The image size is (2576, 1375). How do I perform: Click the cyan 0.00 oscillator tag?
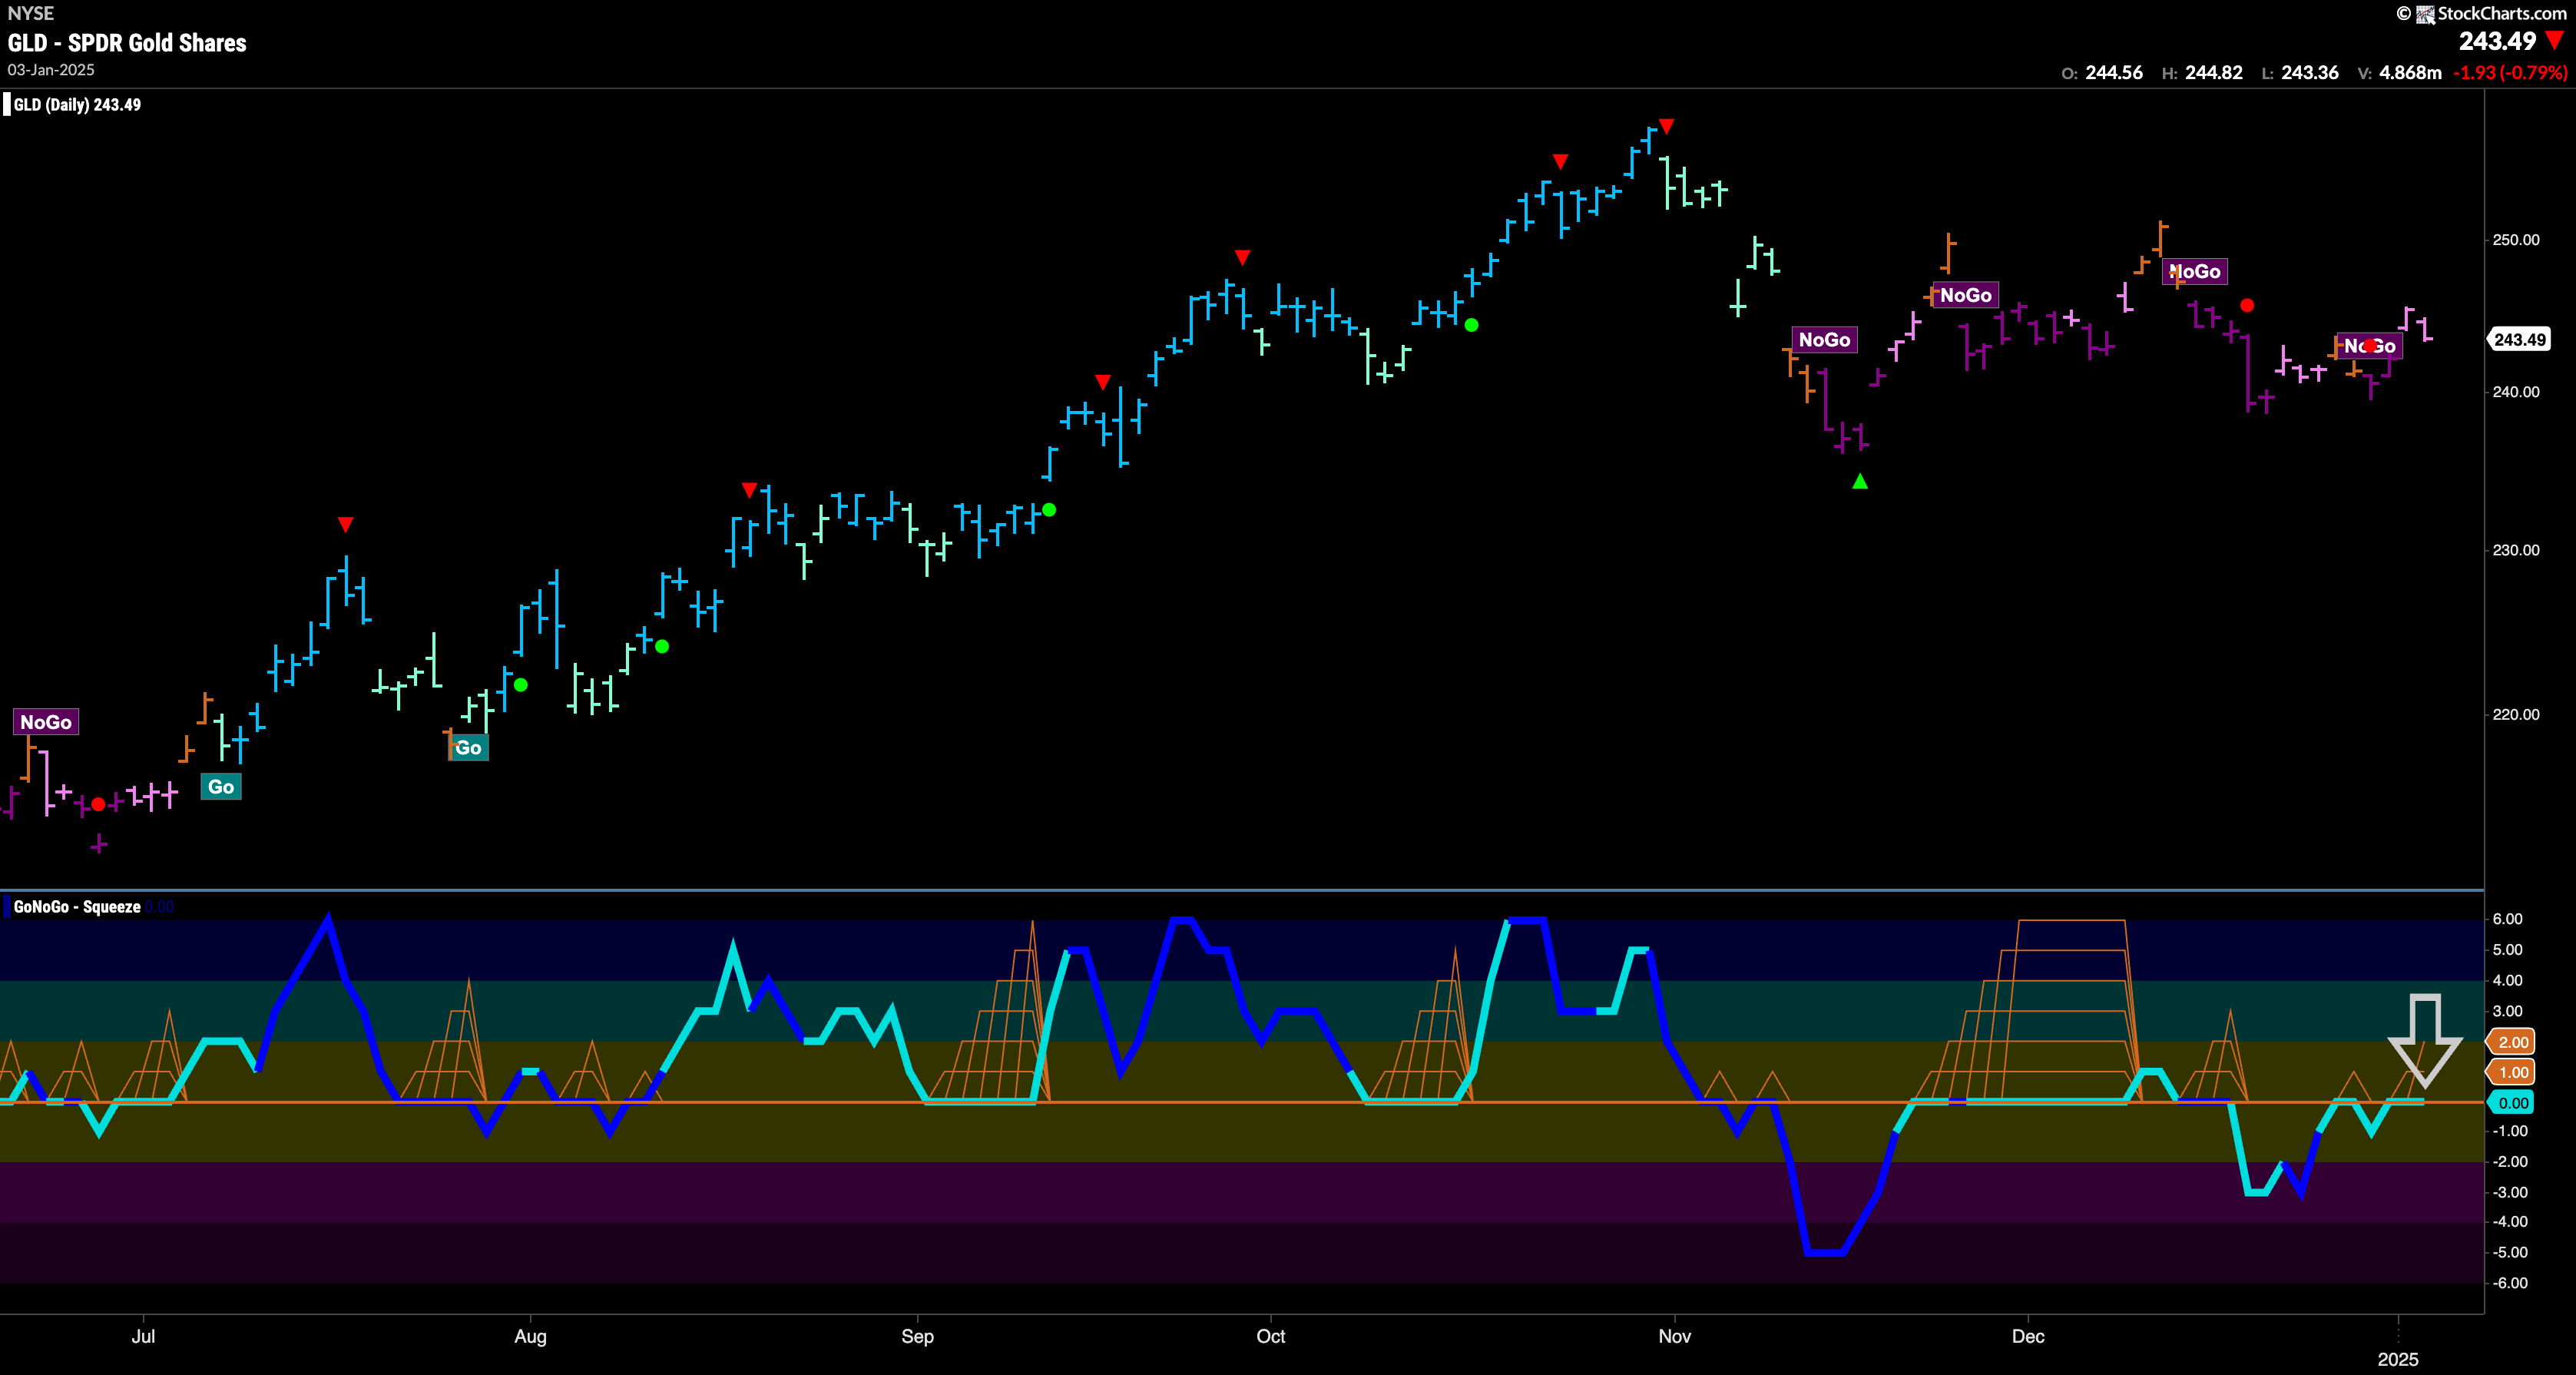(2511, 1103)
